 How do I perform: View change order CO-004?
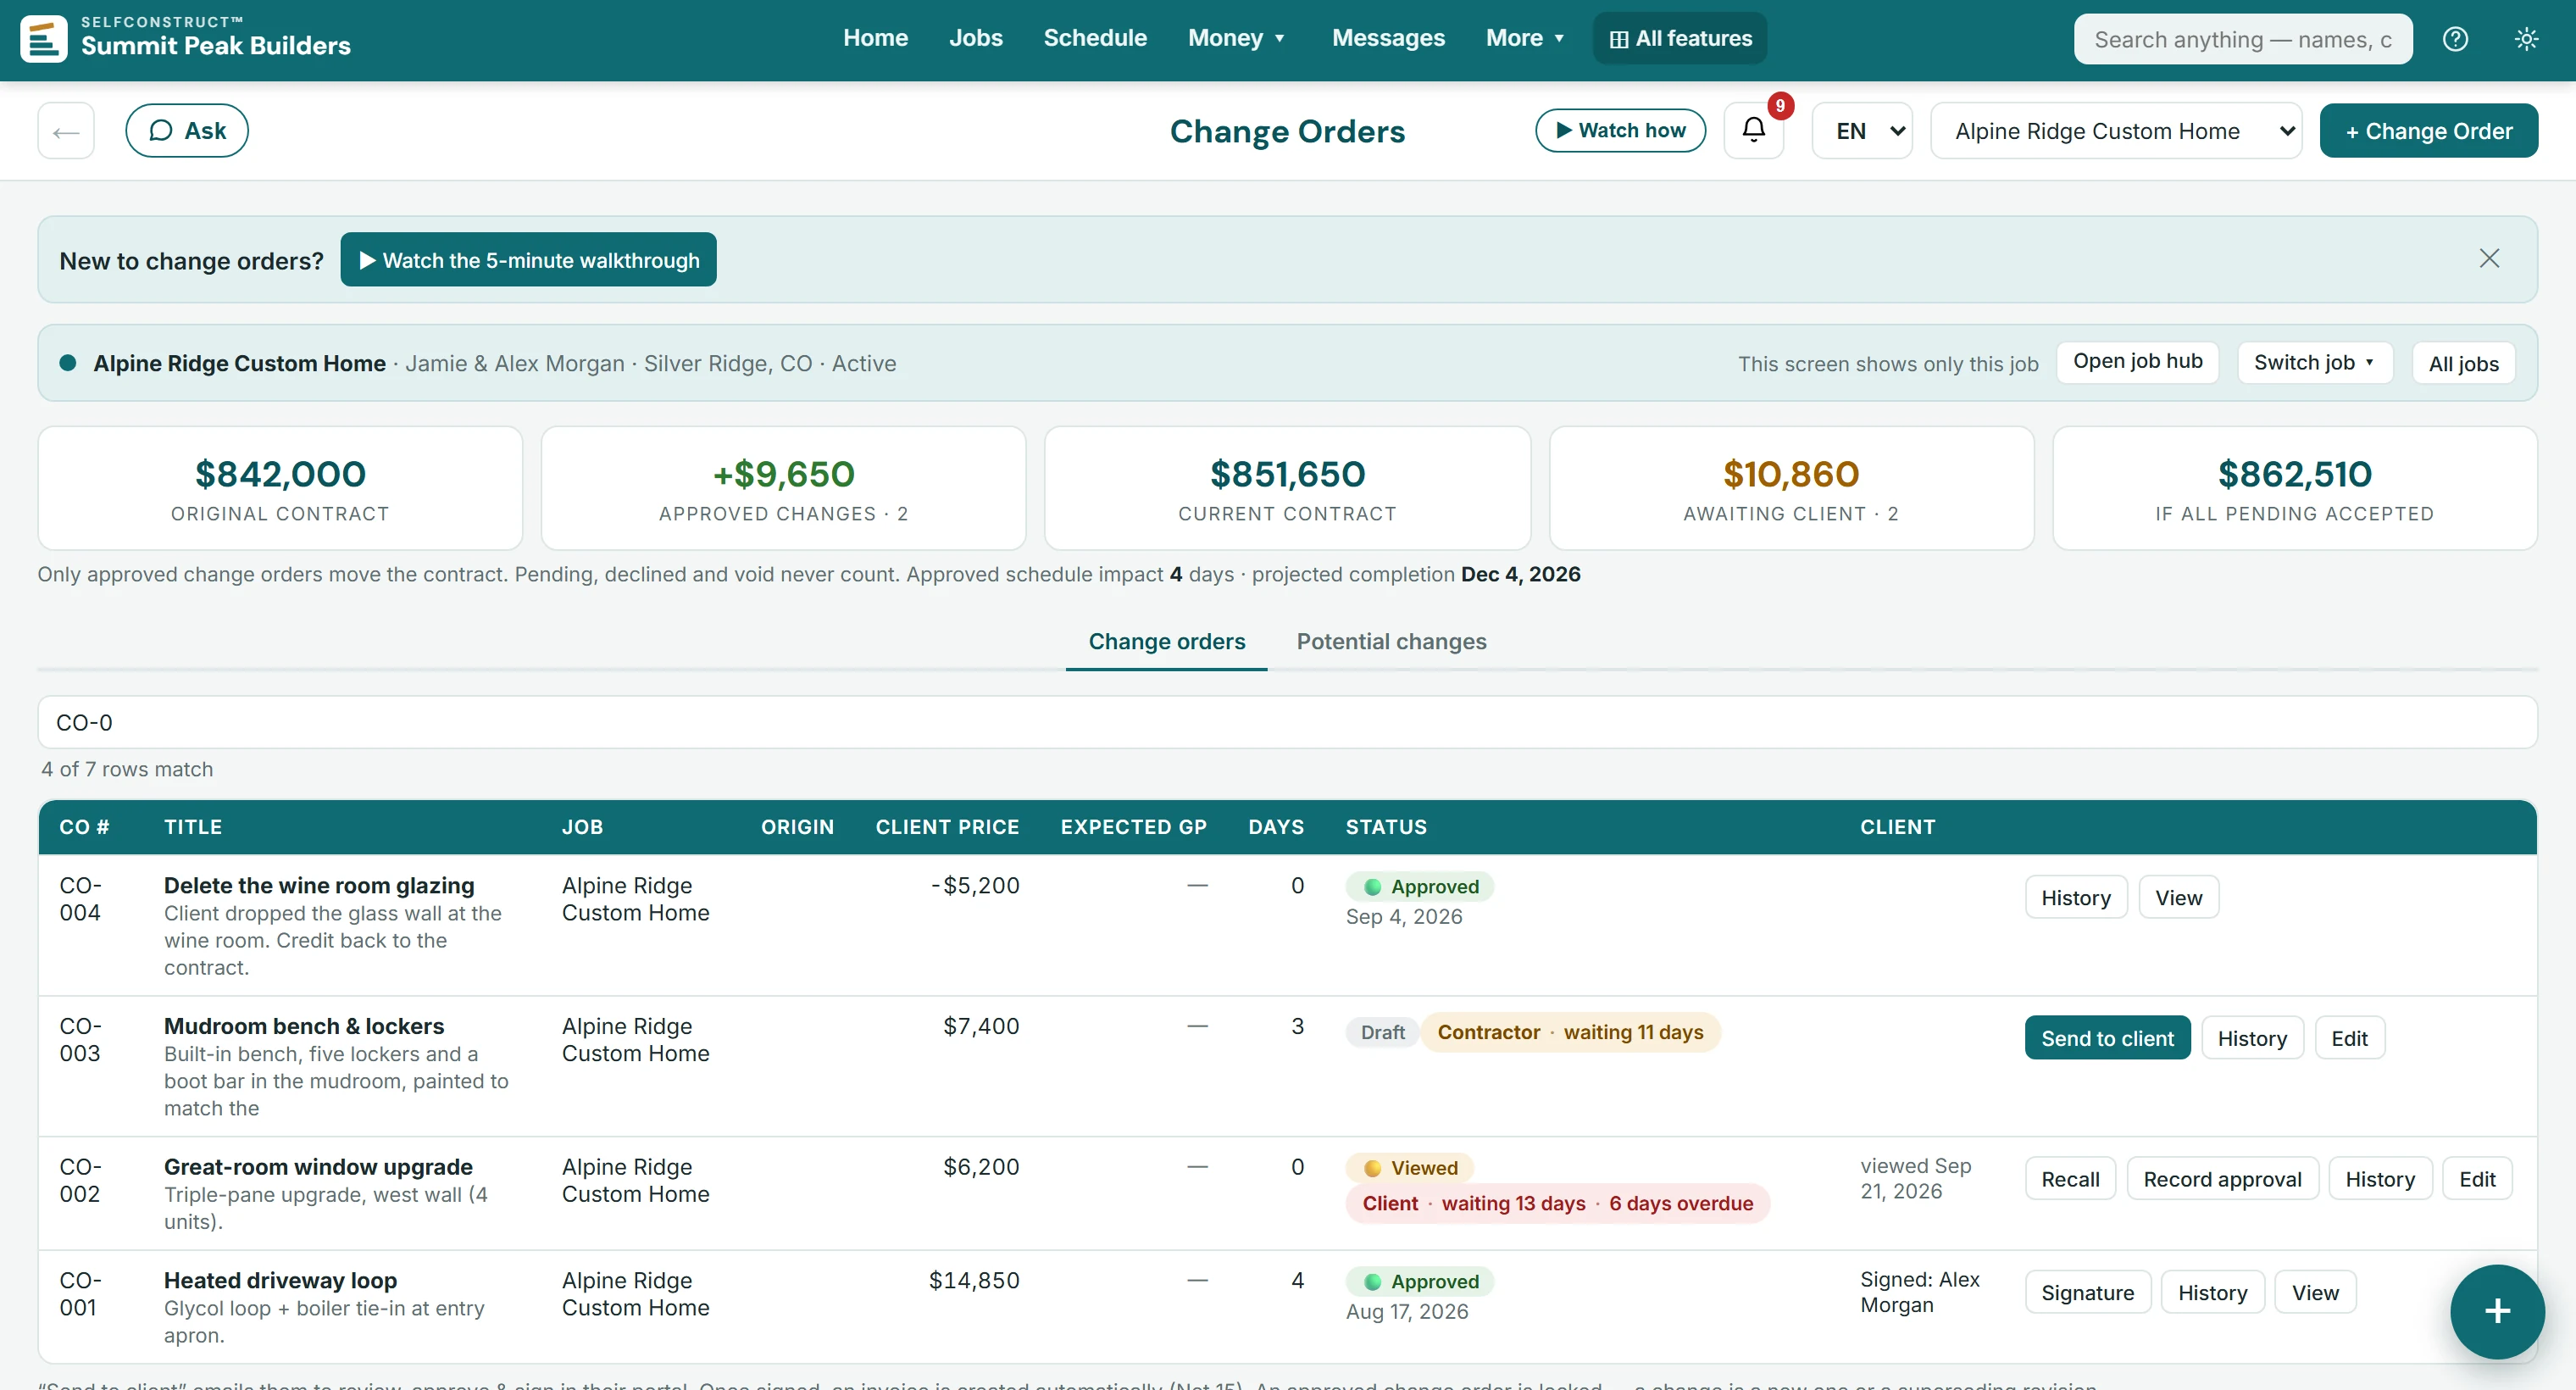tap(2178, 897)
